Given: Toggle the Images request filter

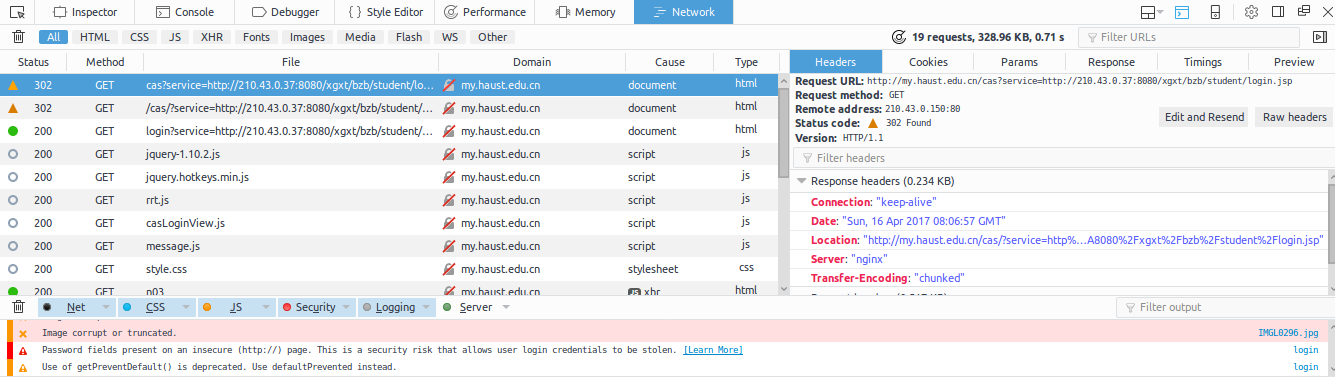Looking at the screenshot, I should coord(307,37).
